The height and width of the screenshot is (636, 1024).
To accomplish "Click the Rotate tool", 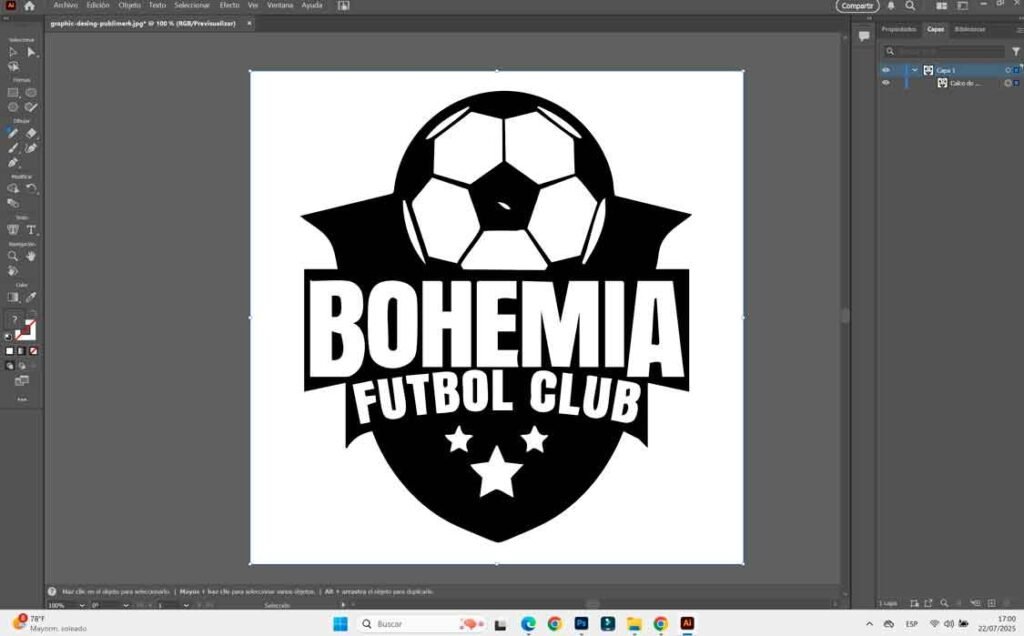I will [x=31, y=188].
